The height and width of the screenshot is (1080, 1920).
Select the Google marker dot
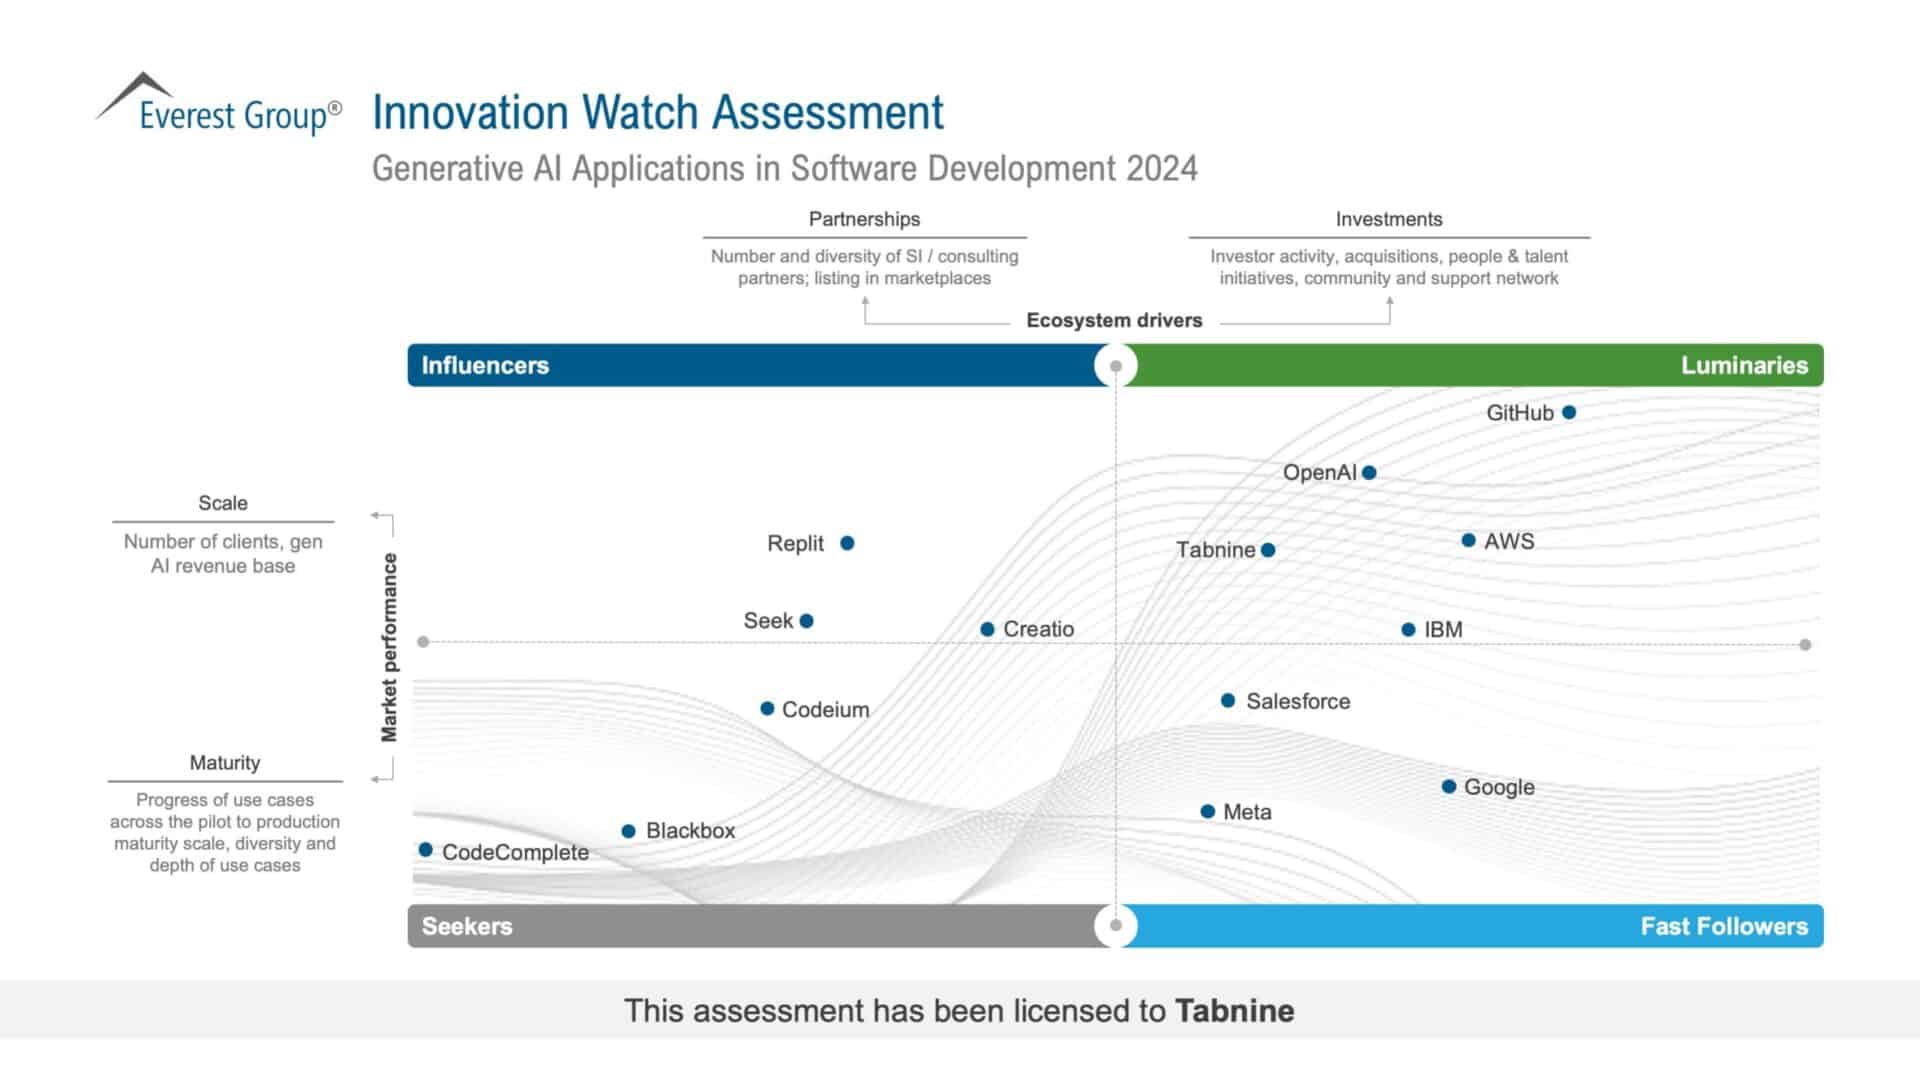pos(1448,787)
